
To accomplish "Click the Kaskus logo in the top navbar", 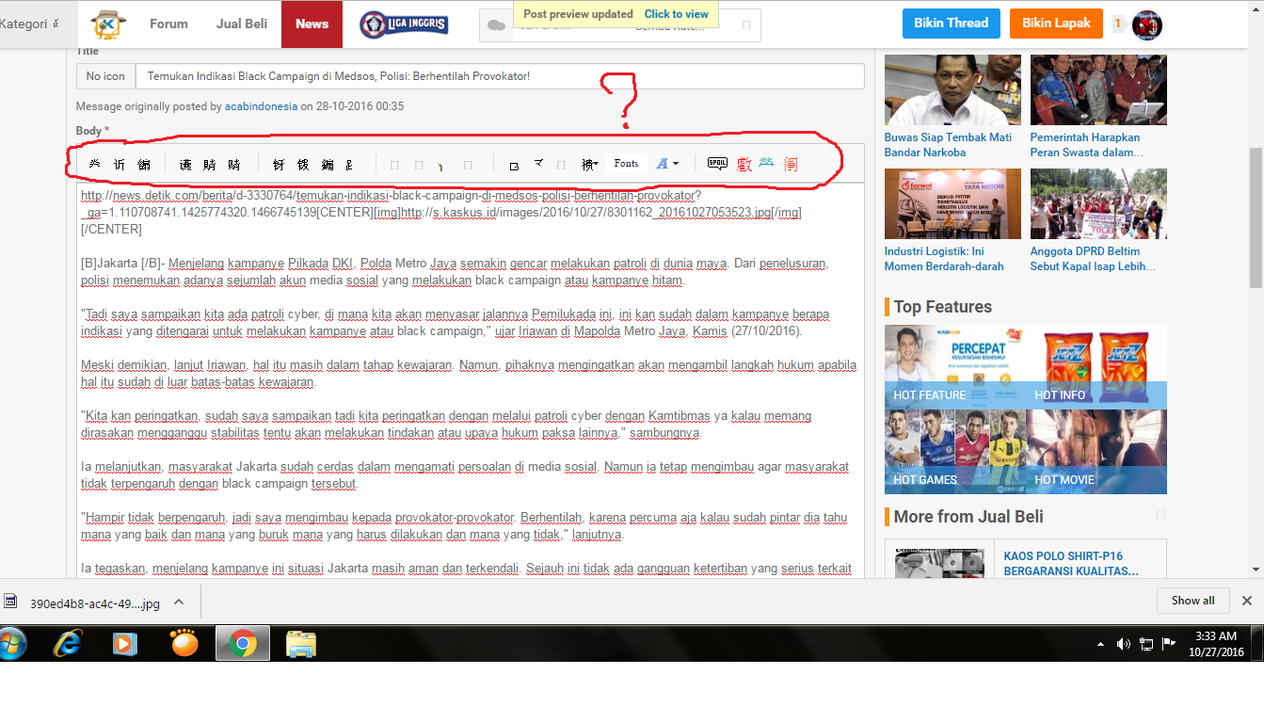I will click(107, 23).
